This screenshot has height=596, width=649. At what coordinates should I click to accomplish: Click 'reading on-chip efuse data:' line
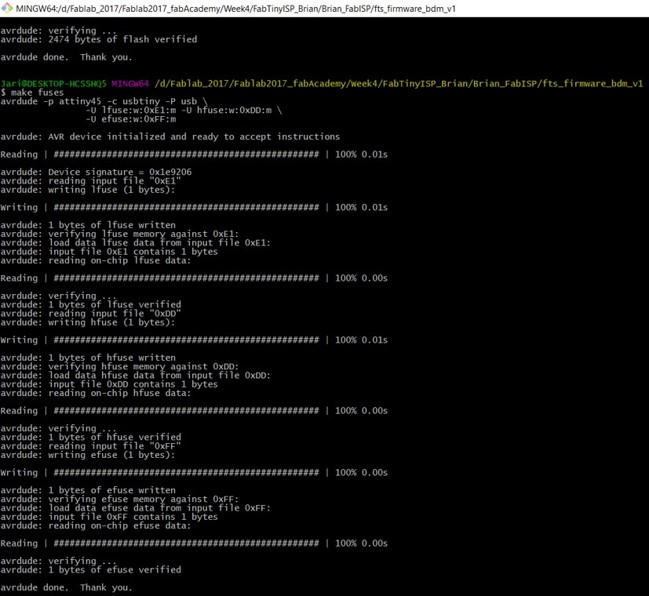(x=96, y=526)
